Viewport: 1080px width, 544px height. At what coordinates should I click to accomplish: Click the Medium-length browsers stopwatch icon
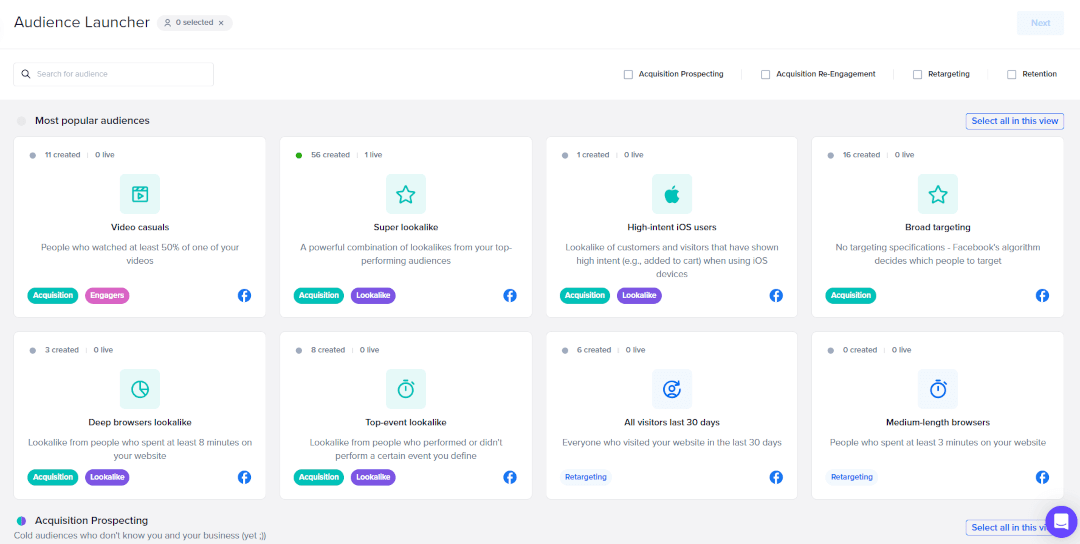click(937, 389)
